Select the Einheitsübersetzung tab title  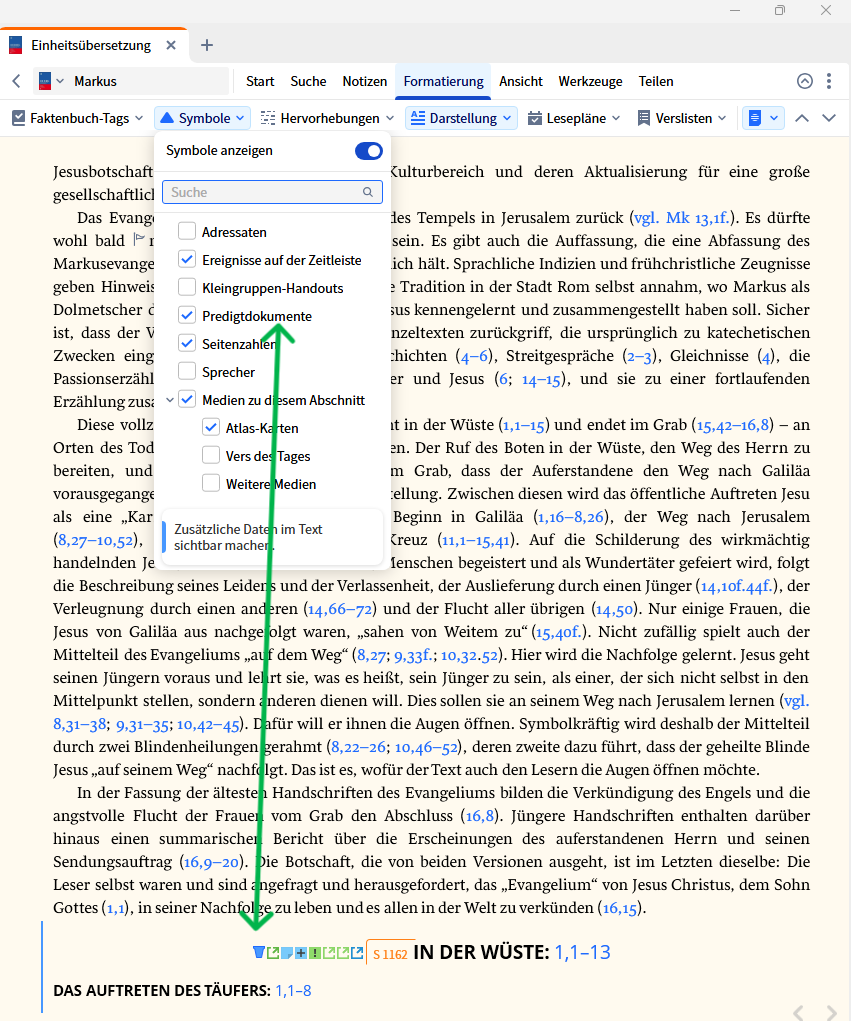point(91,46)
